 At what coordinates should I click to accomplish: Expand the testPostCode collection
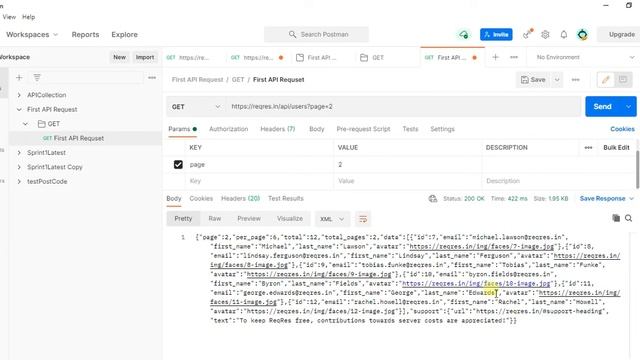(x=19, y=181)
